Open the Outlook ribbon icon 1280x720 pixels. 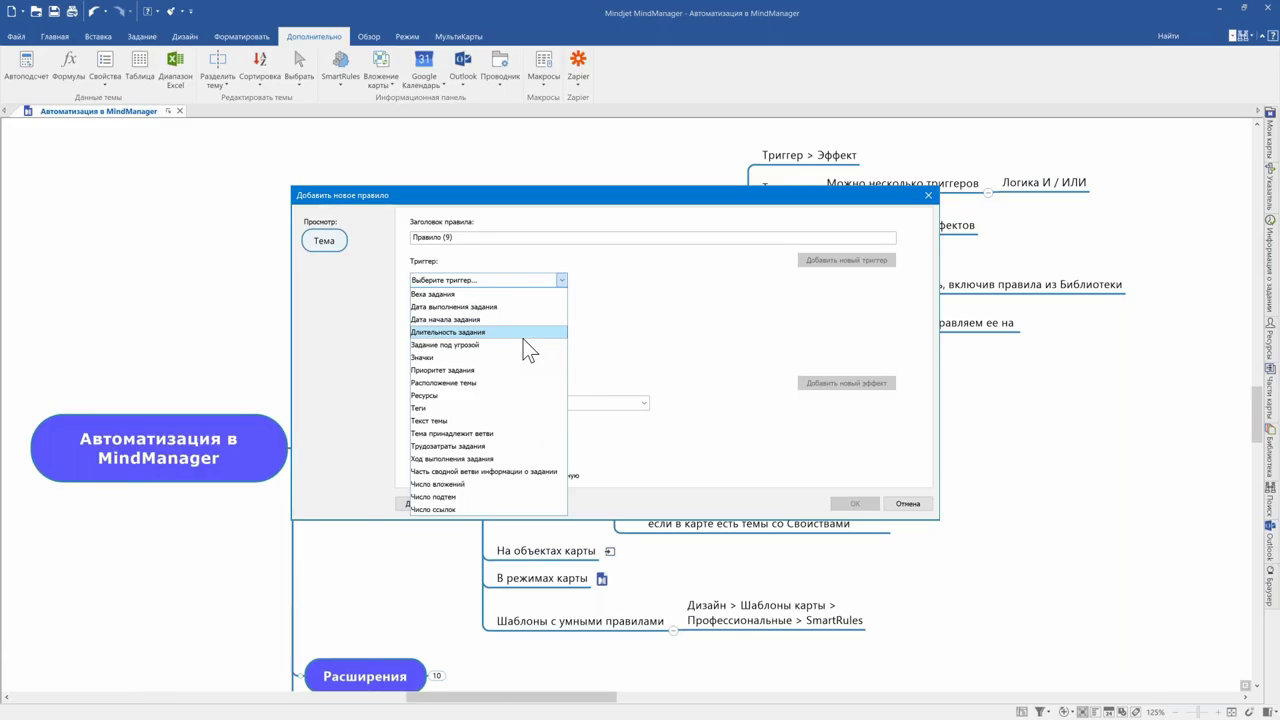point(463,60)
